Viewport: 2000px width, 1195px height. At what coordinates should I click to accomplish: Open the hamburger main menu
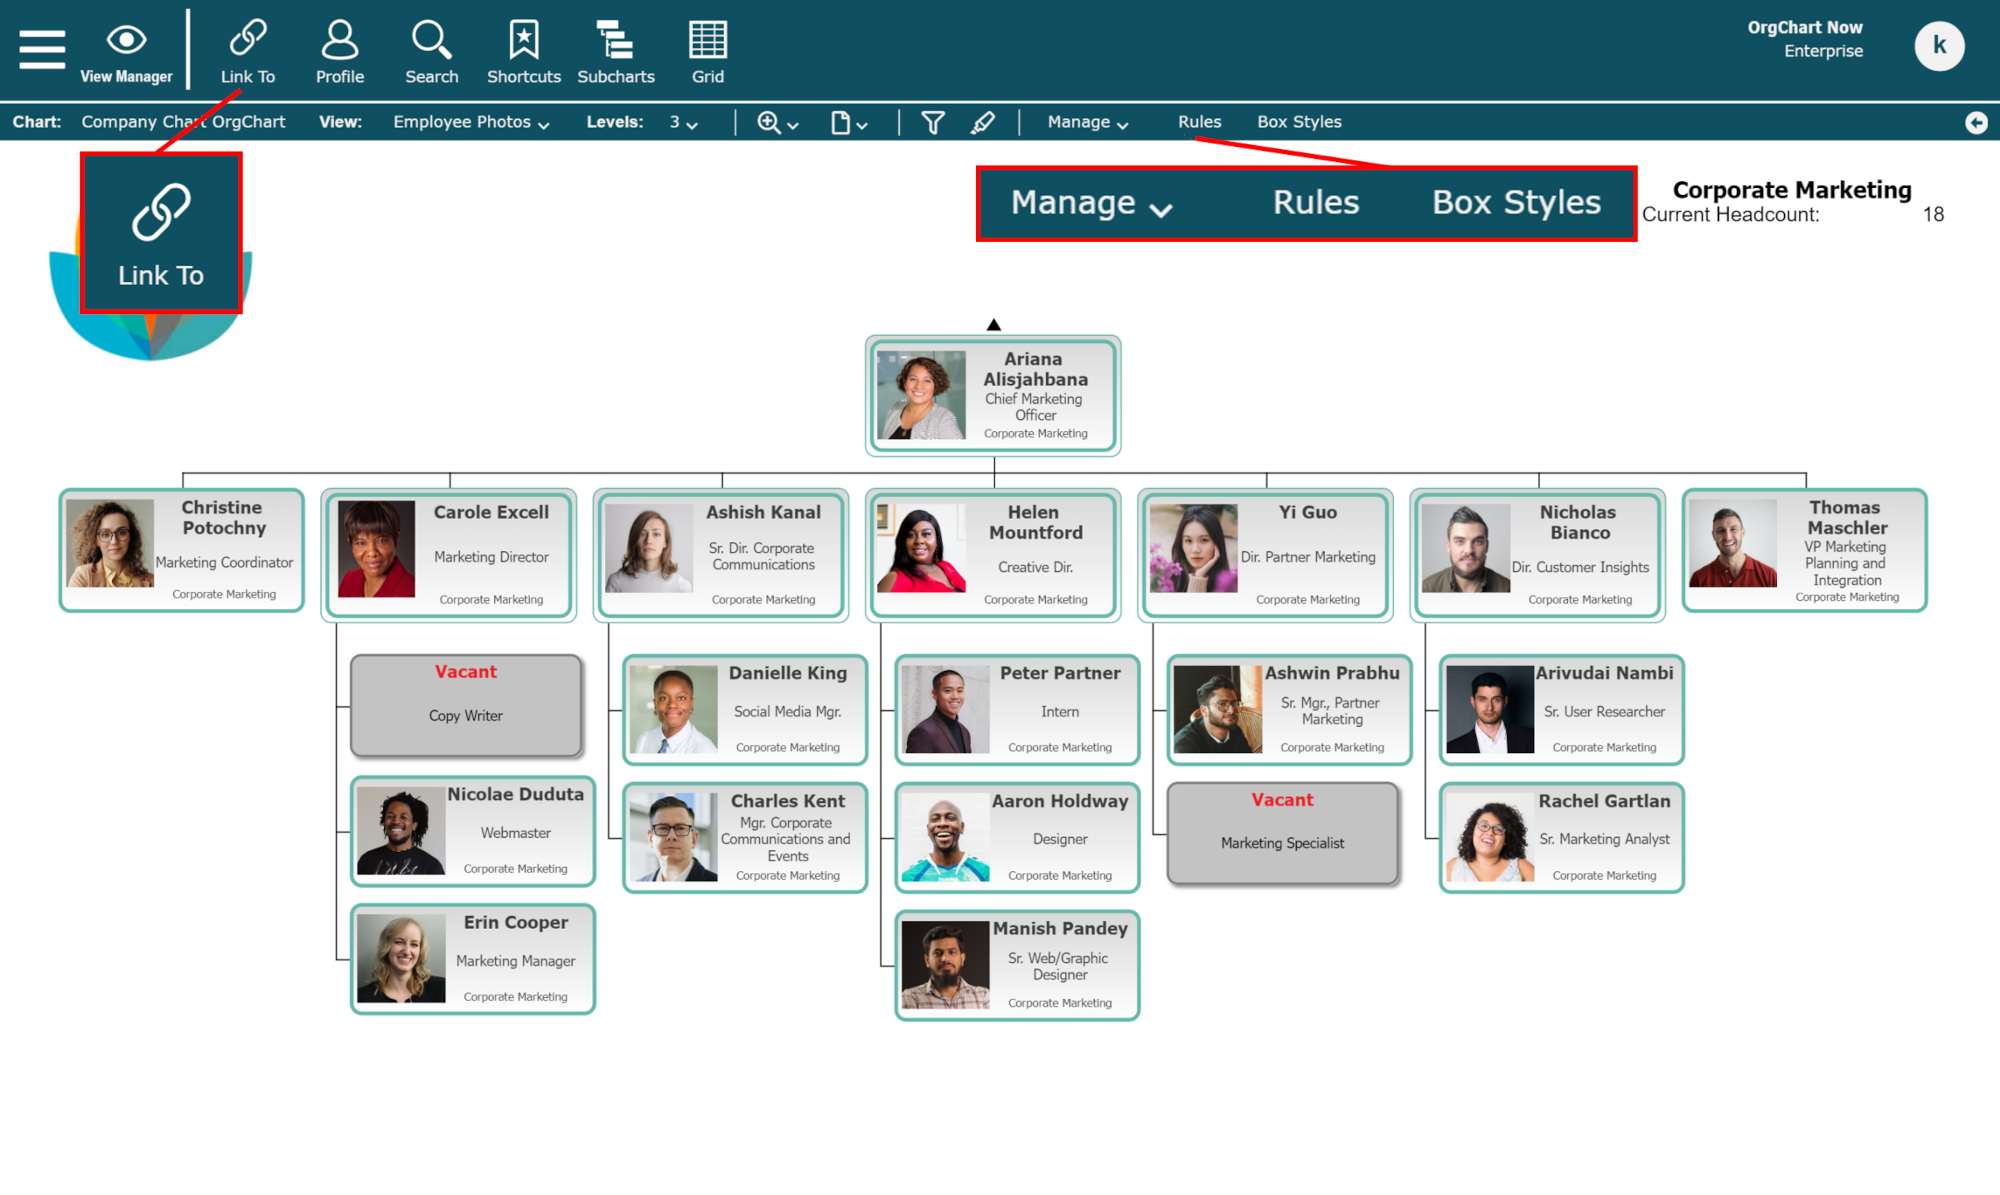(42, 48)
